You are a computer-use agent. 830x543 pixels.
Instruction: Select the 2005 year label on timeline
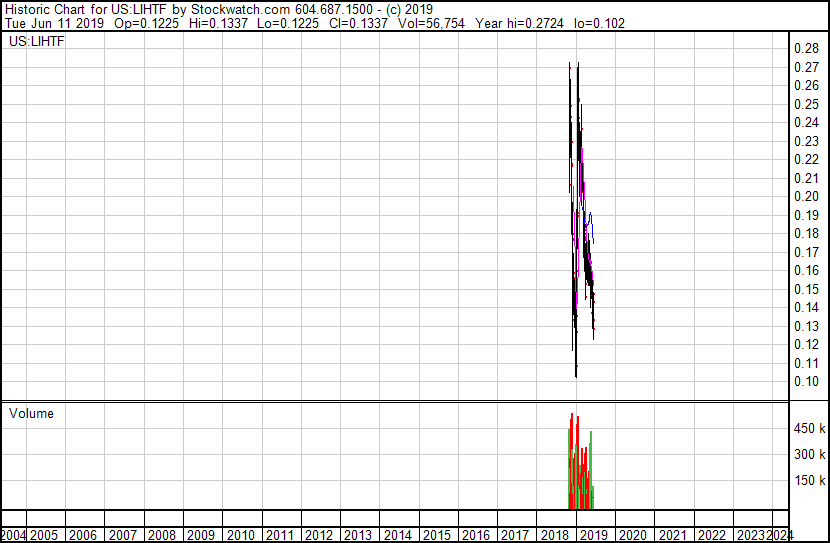pyautogui.click(x=43, y=535)
